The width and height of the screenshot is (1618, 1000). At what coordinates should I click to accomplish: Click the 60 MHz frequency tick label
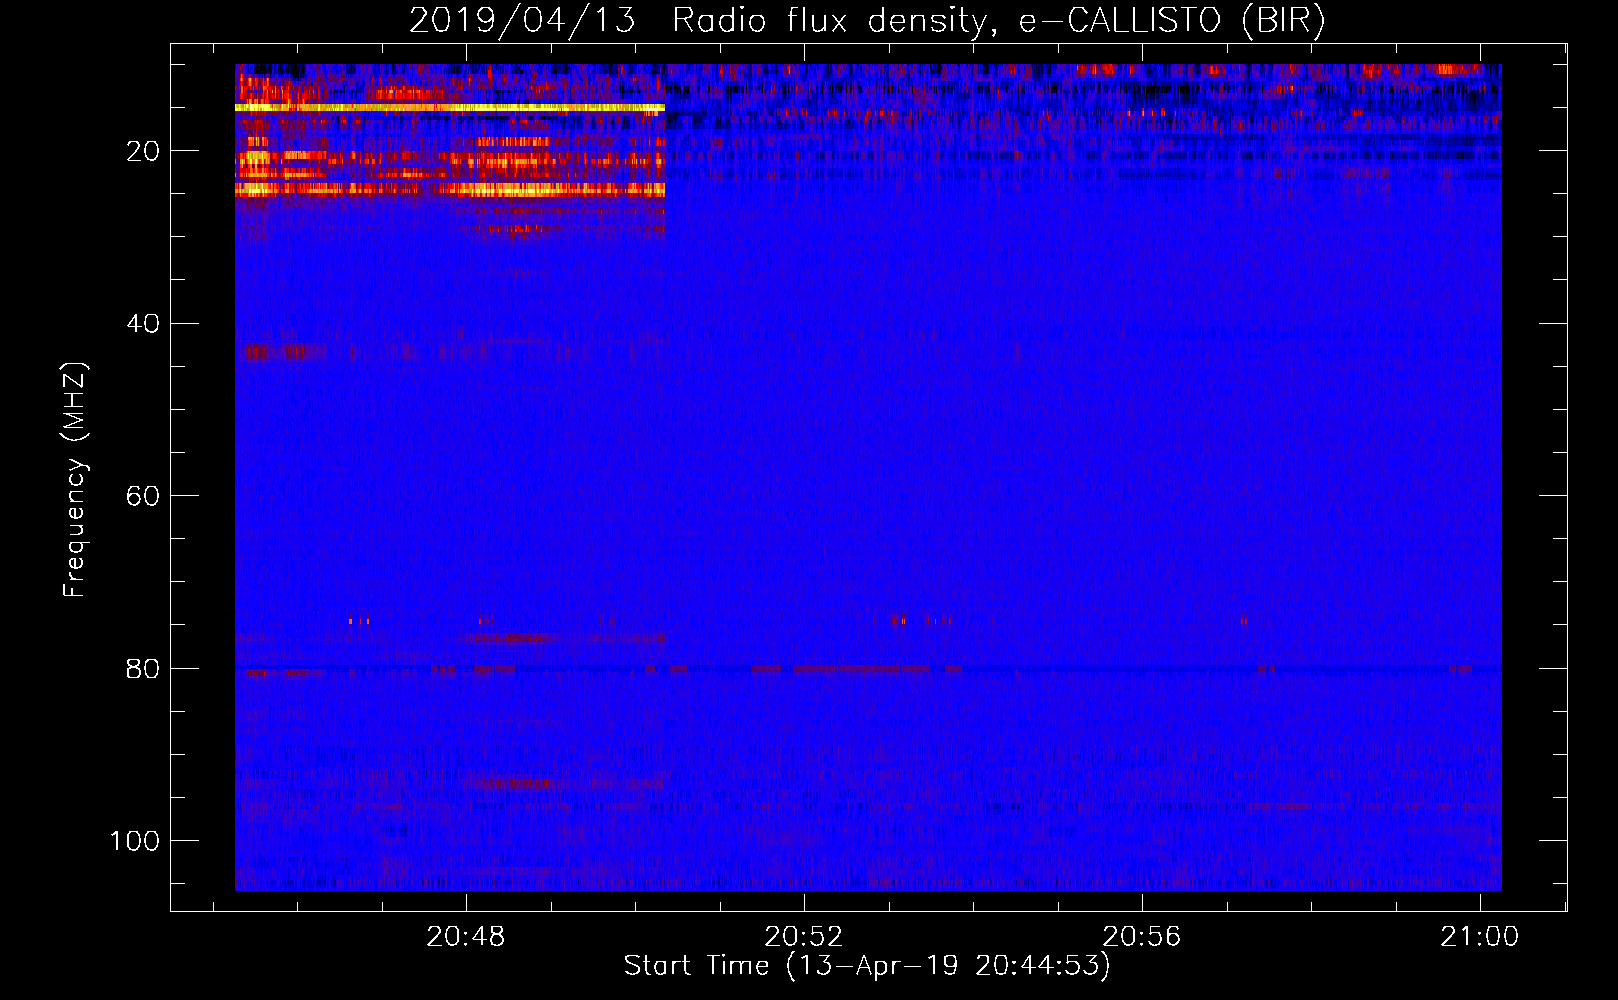[143, 496]
